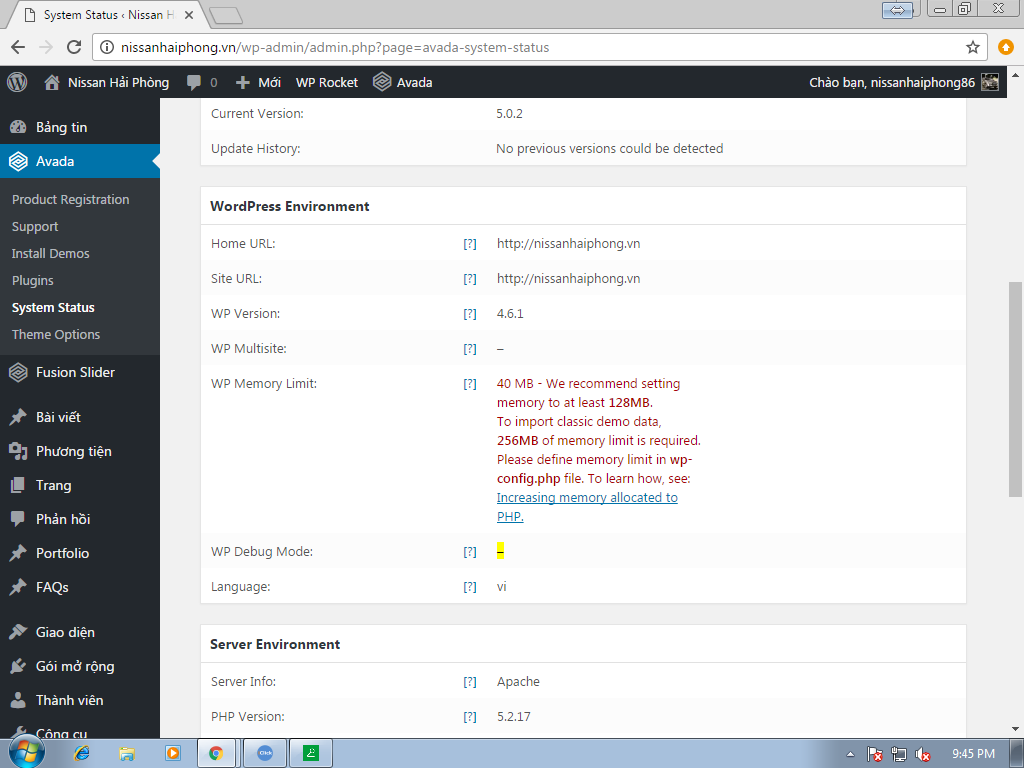Click Action Center flag tray icon
Viewport: 1024px width, 768px height.
(874, 754)
